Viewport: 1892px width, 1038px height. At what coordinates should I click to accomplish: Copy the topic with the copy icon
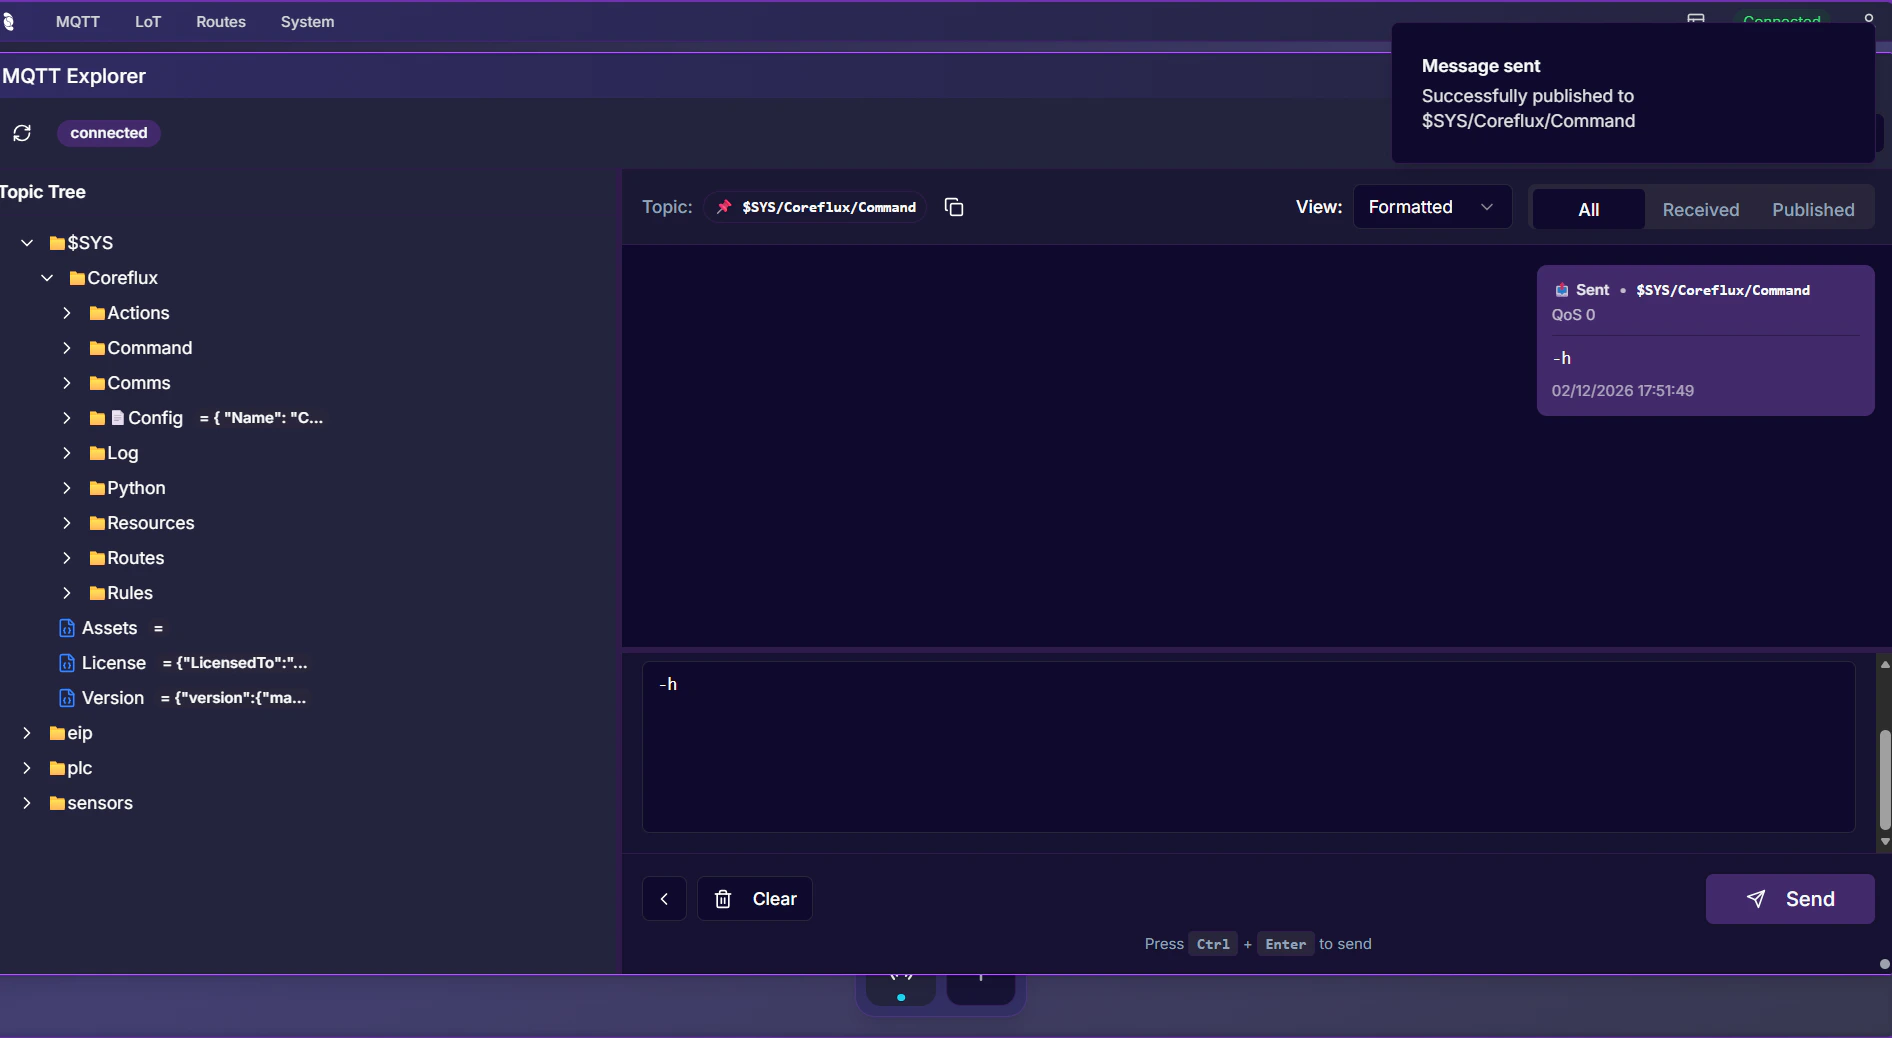pyautogui.click(x=954, y=207)
